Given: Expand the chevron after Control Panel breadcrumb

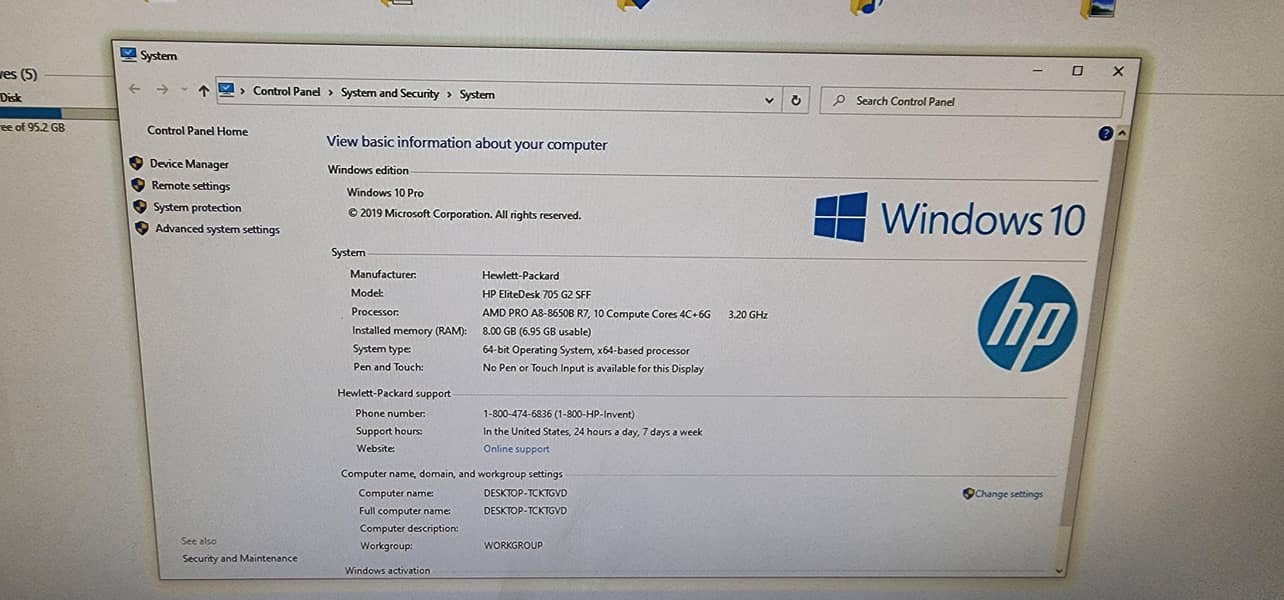Looking at the screenshot, I should (331, 92).
